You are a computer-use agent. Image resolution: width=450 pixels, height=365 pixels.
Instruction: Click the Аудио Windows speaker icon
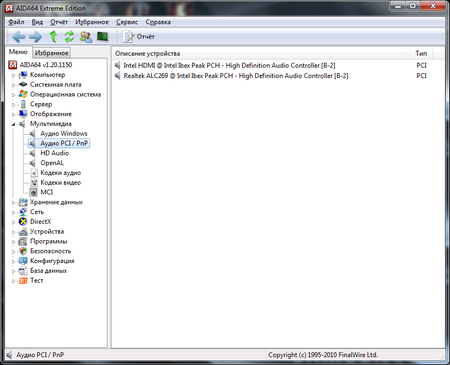(32, 134)
